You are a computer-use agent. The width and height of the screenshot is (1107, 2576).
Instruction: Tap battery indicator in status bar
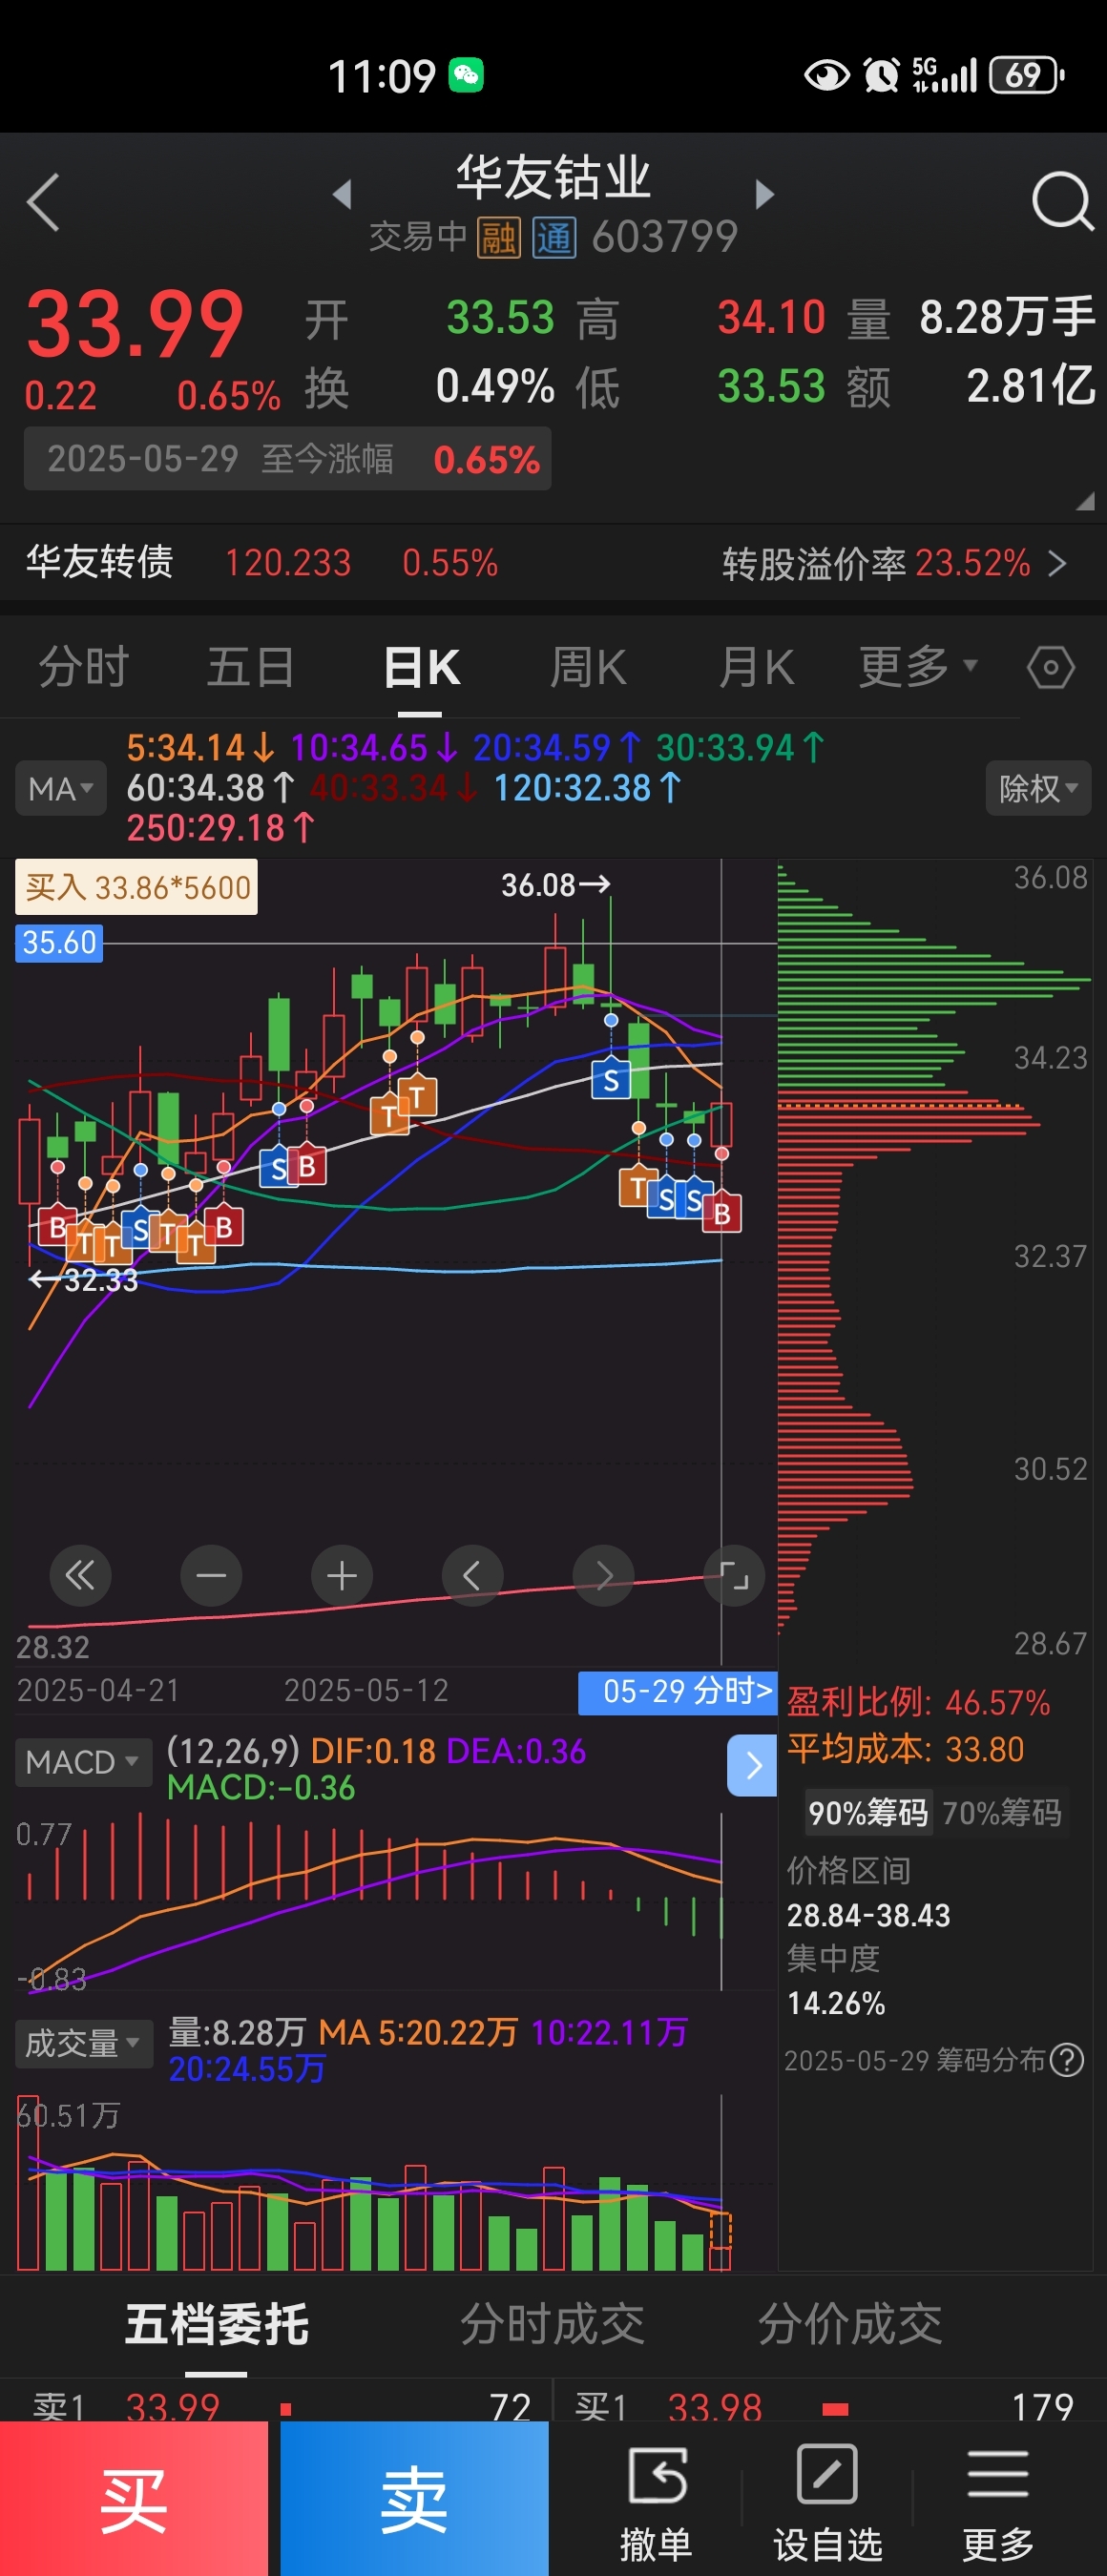click(1026, 75)
